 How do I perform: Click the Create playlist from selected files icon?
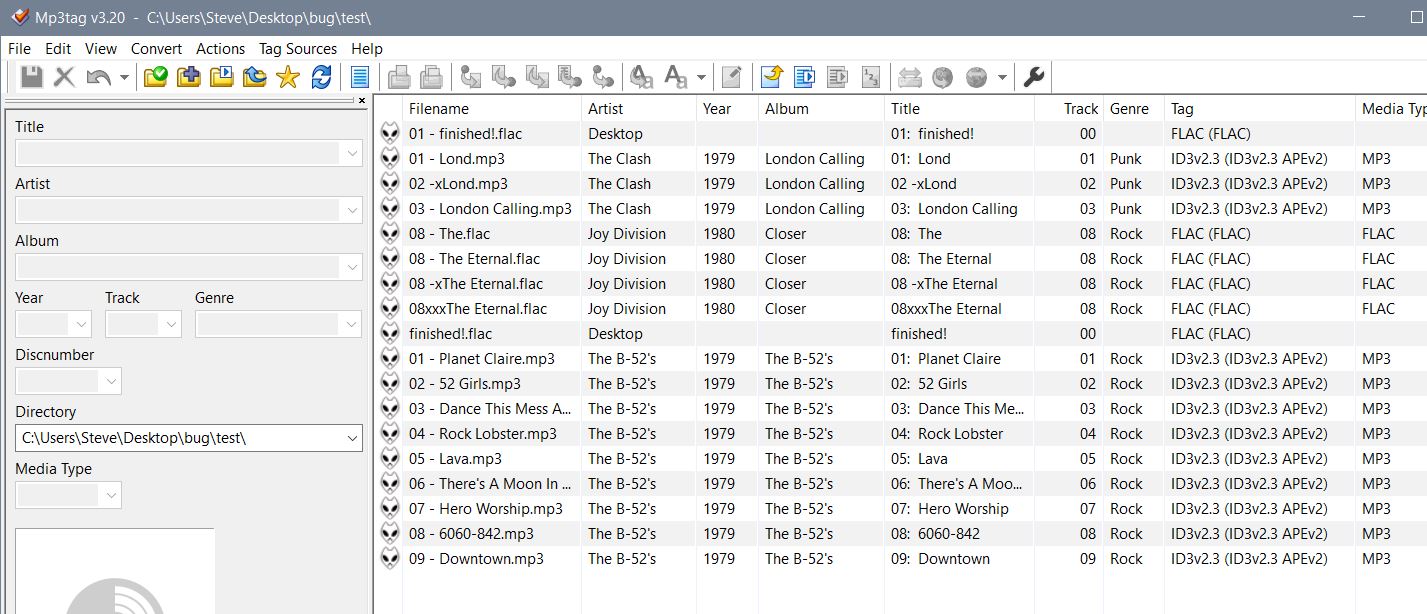[837, 77]
